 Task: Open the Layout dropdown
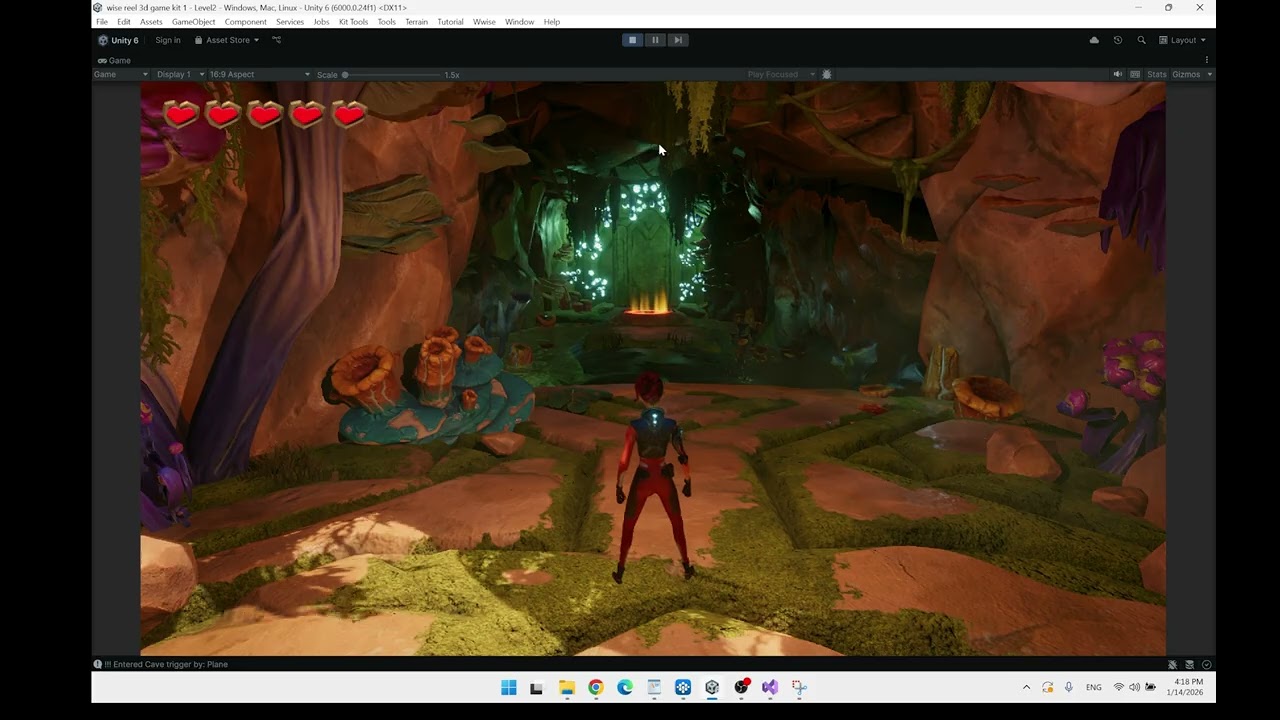[1182, 40]
